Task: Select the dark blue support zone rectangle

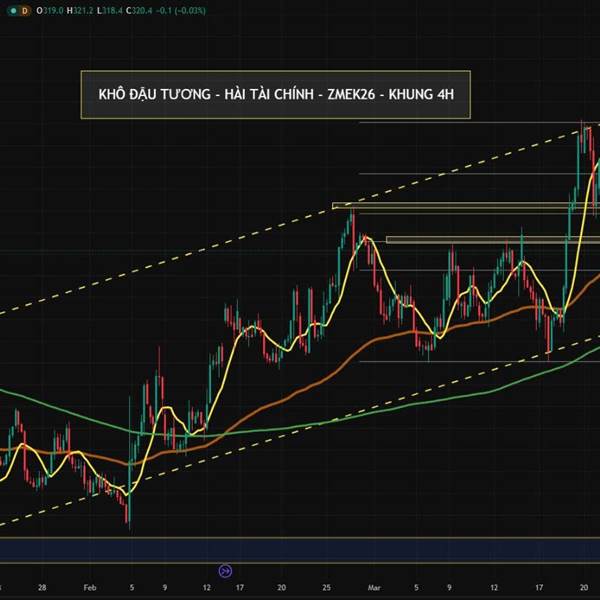Action: point(300,551)
